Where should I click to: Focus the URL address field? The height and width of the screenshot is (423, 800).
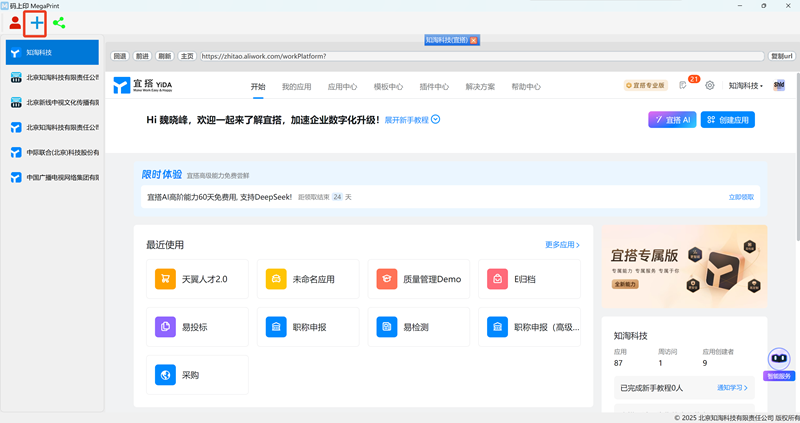pos(482,56)
